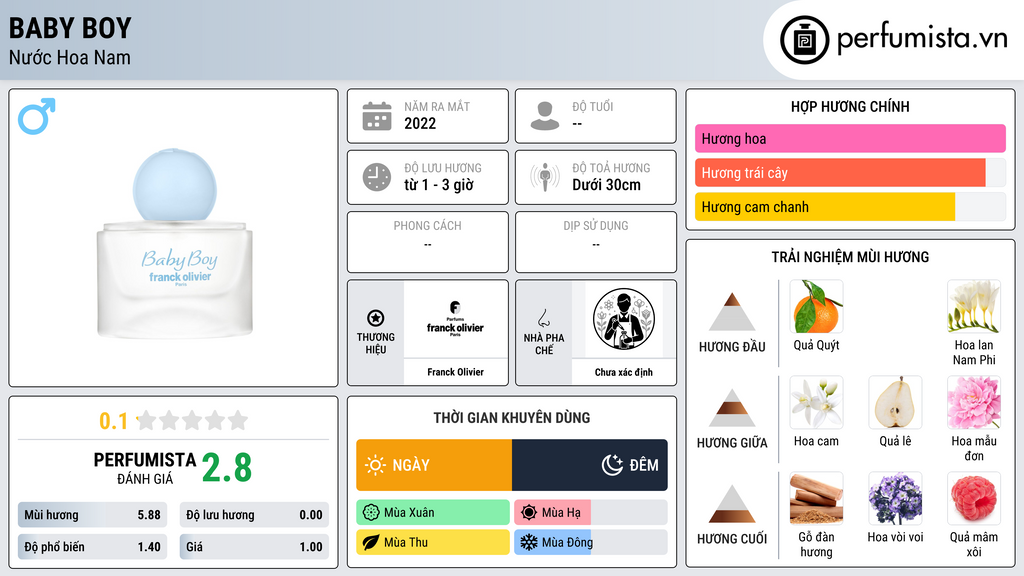Image resolution: width=1024 pixels, height=576 pixels.
Task: Select the Mùa Thu season bar
Action: click(x=433, y=542)
